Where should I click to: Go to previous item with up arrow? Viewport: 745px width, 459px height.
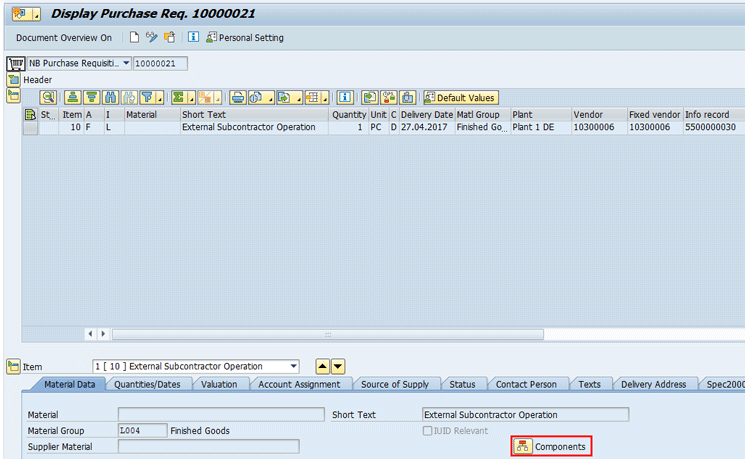point(322,367)
